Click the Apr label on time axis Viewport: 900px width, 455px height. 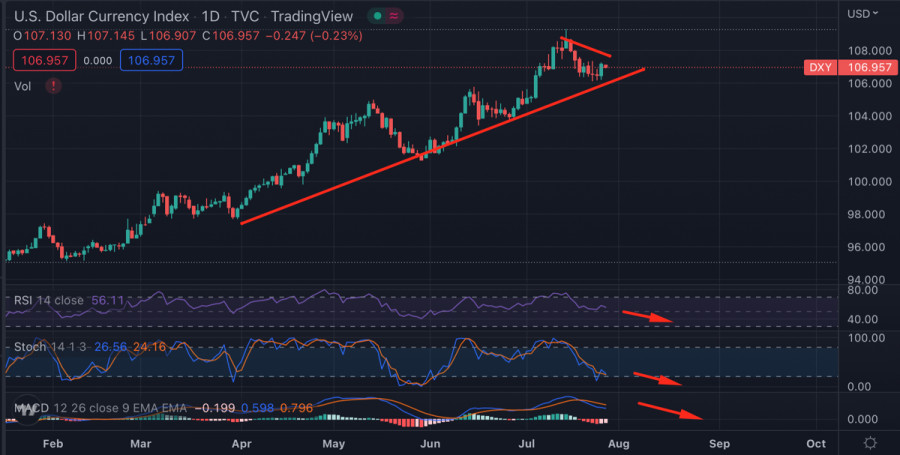[242, 444]
